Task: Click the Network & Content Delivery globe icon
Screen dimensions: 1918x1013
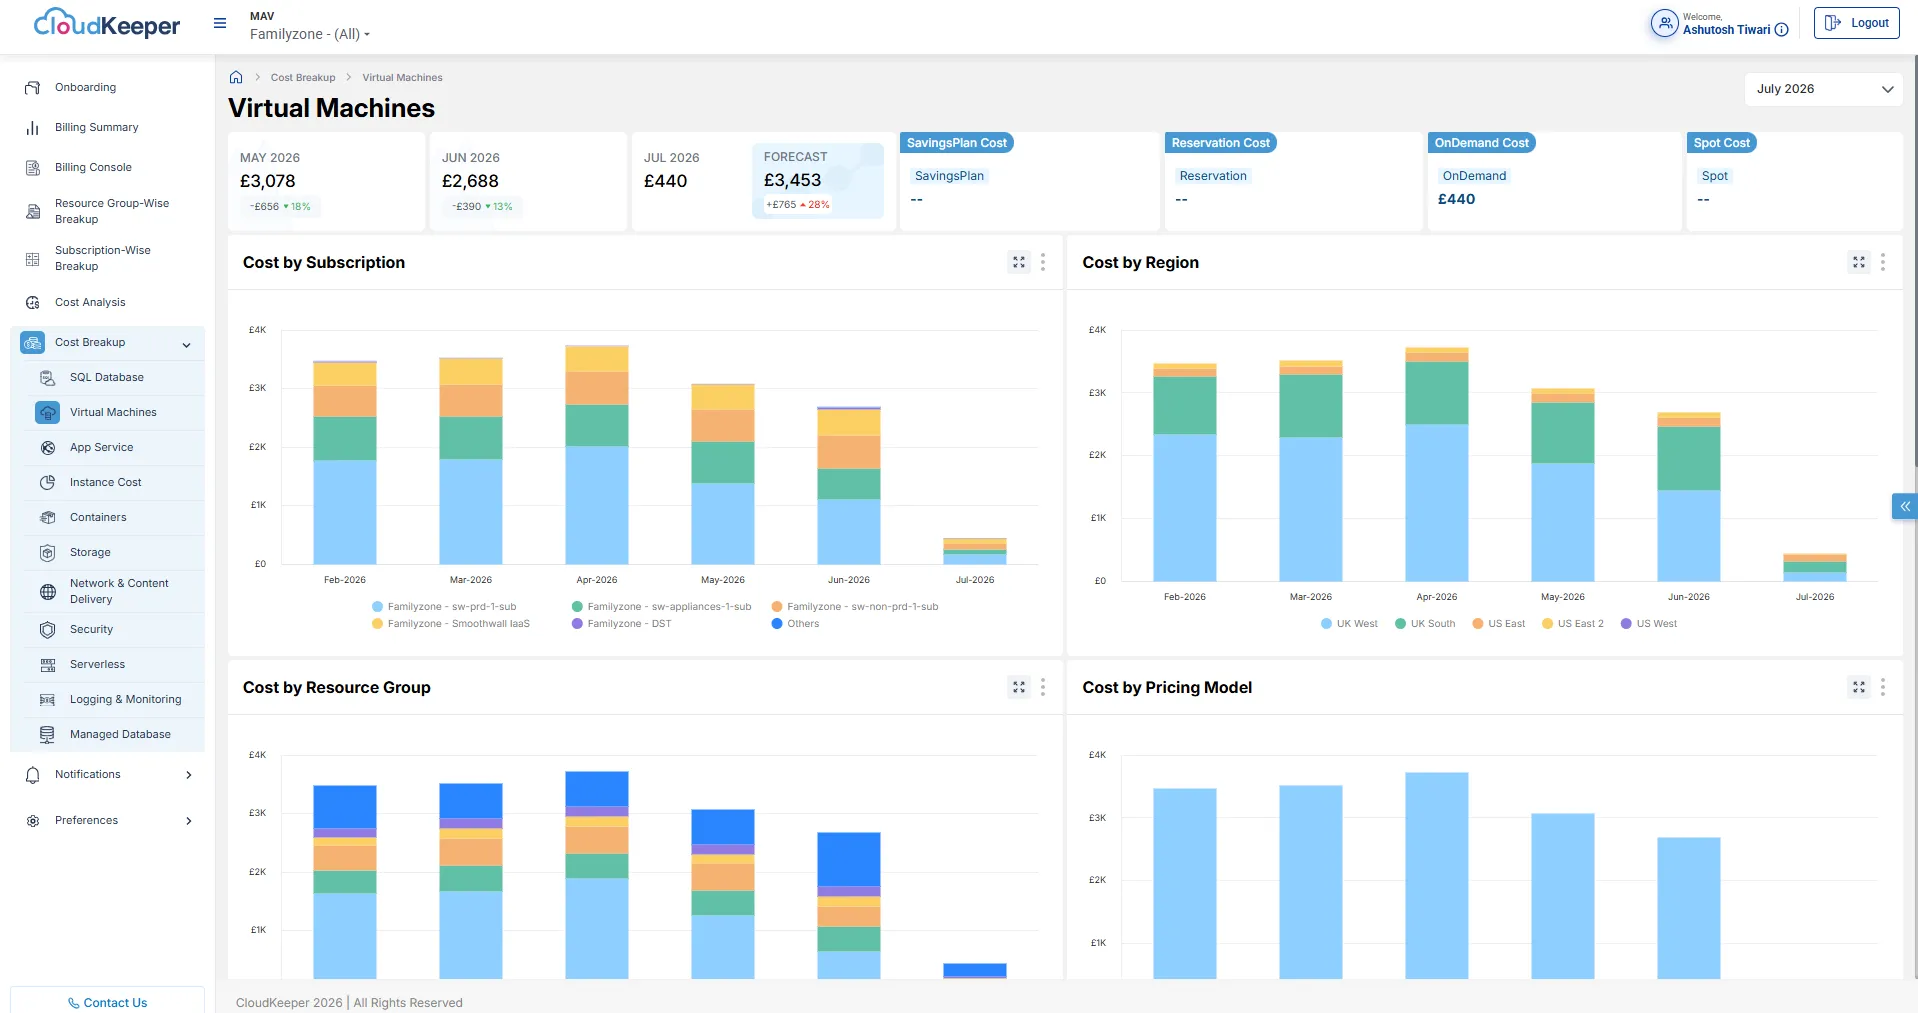Action: coord(47,591)
